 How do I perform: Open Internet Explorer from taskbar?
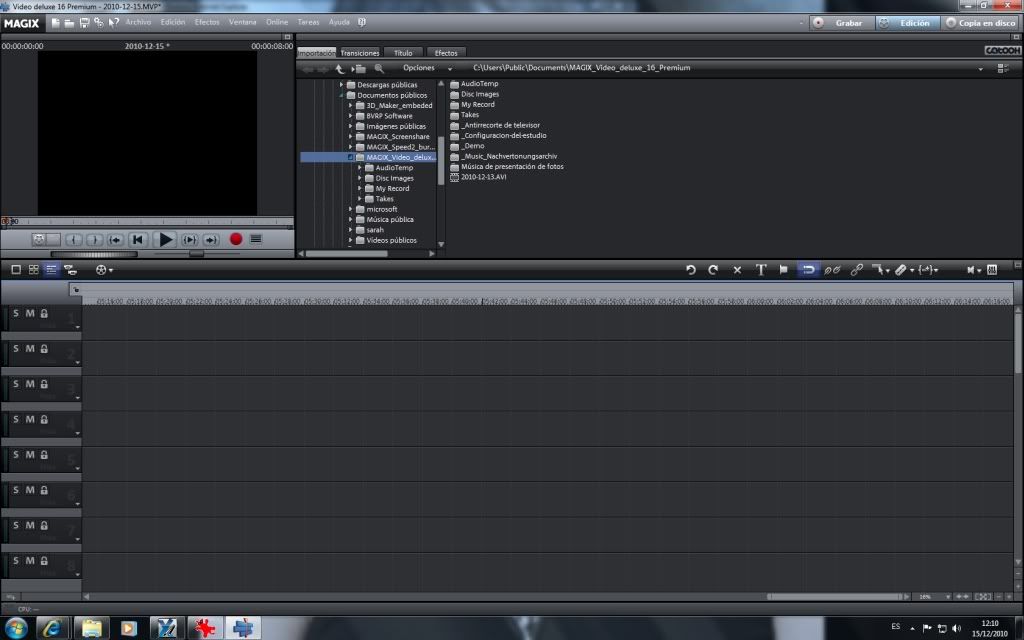click(x=52, y=628)
